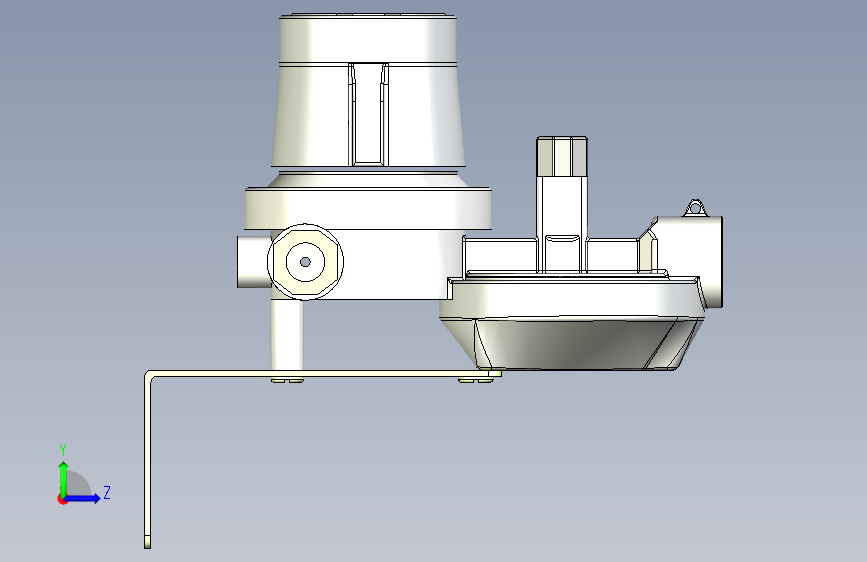This screenshot has height=562, width=867.
Task: Select the vertical post under the hex plug
Action: [287, 335]
